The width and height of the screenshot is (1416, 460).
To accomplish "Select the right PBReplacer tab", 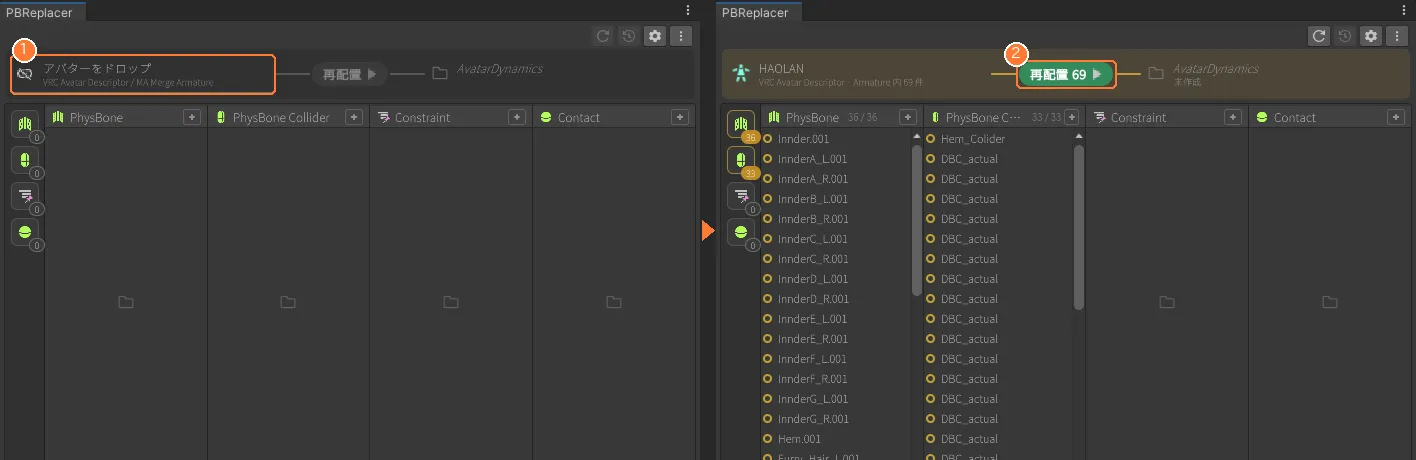I will click(x=759, y=12).
